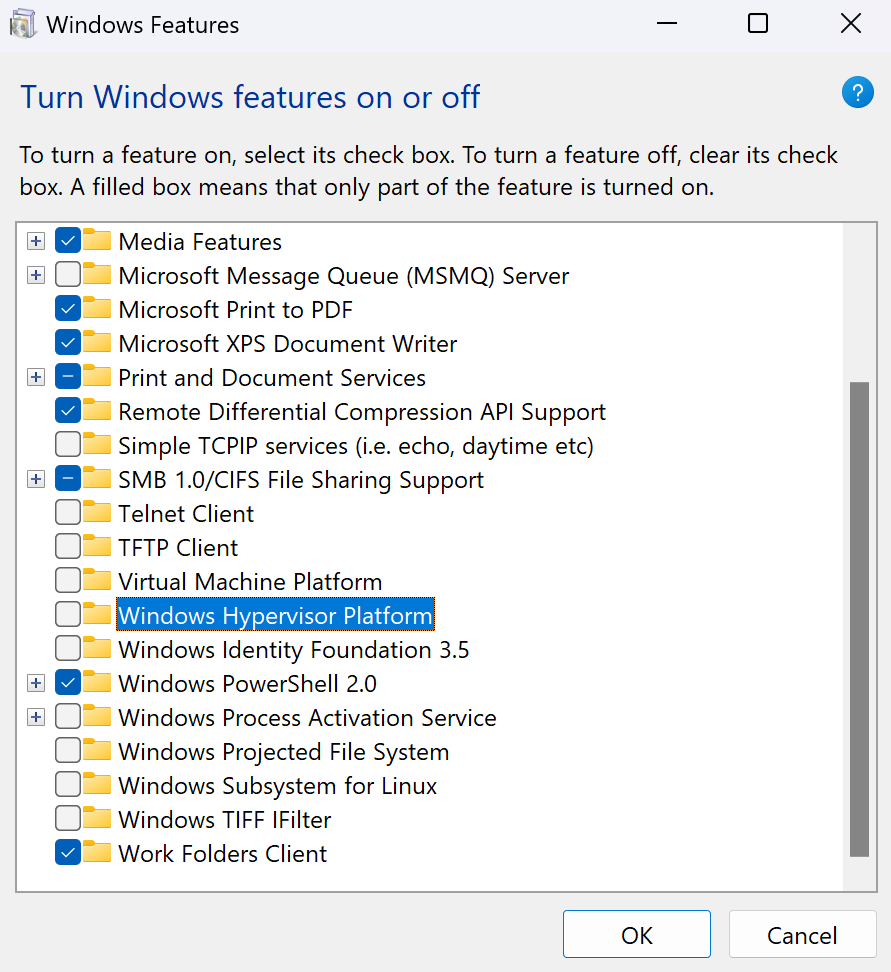Click the Media Features folder icon
This screenshot has width=891, height=972.
(97, 241)
